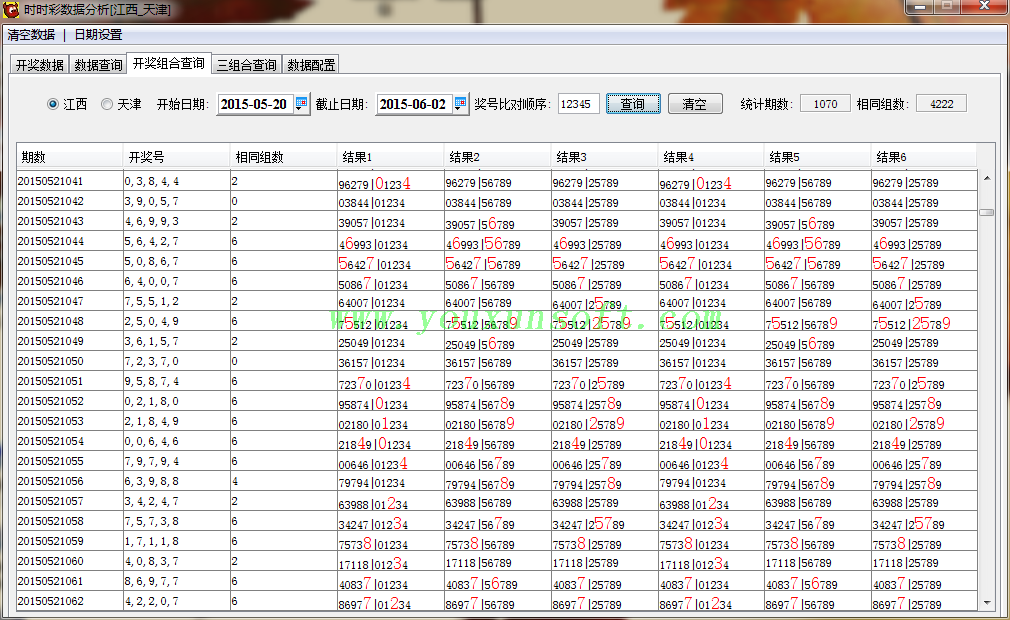The image size is (1010, 620).
Task: Click the table scrollbar down arrow
Action: pos(987,603)
